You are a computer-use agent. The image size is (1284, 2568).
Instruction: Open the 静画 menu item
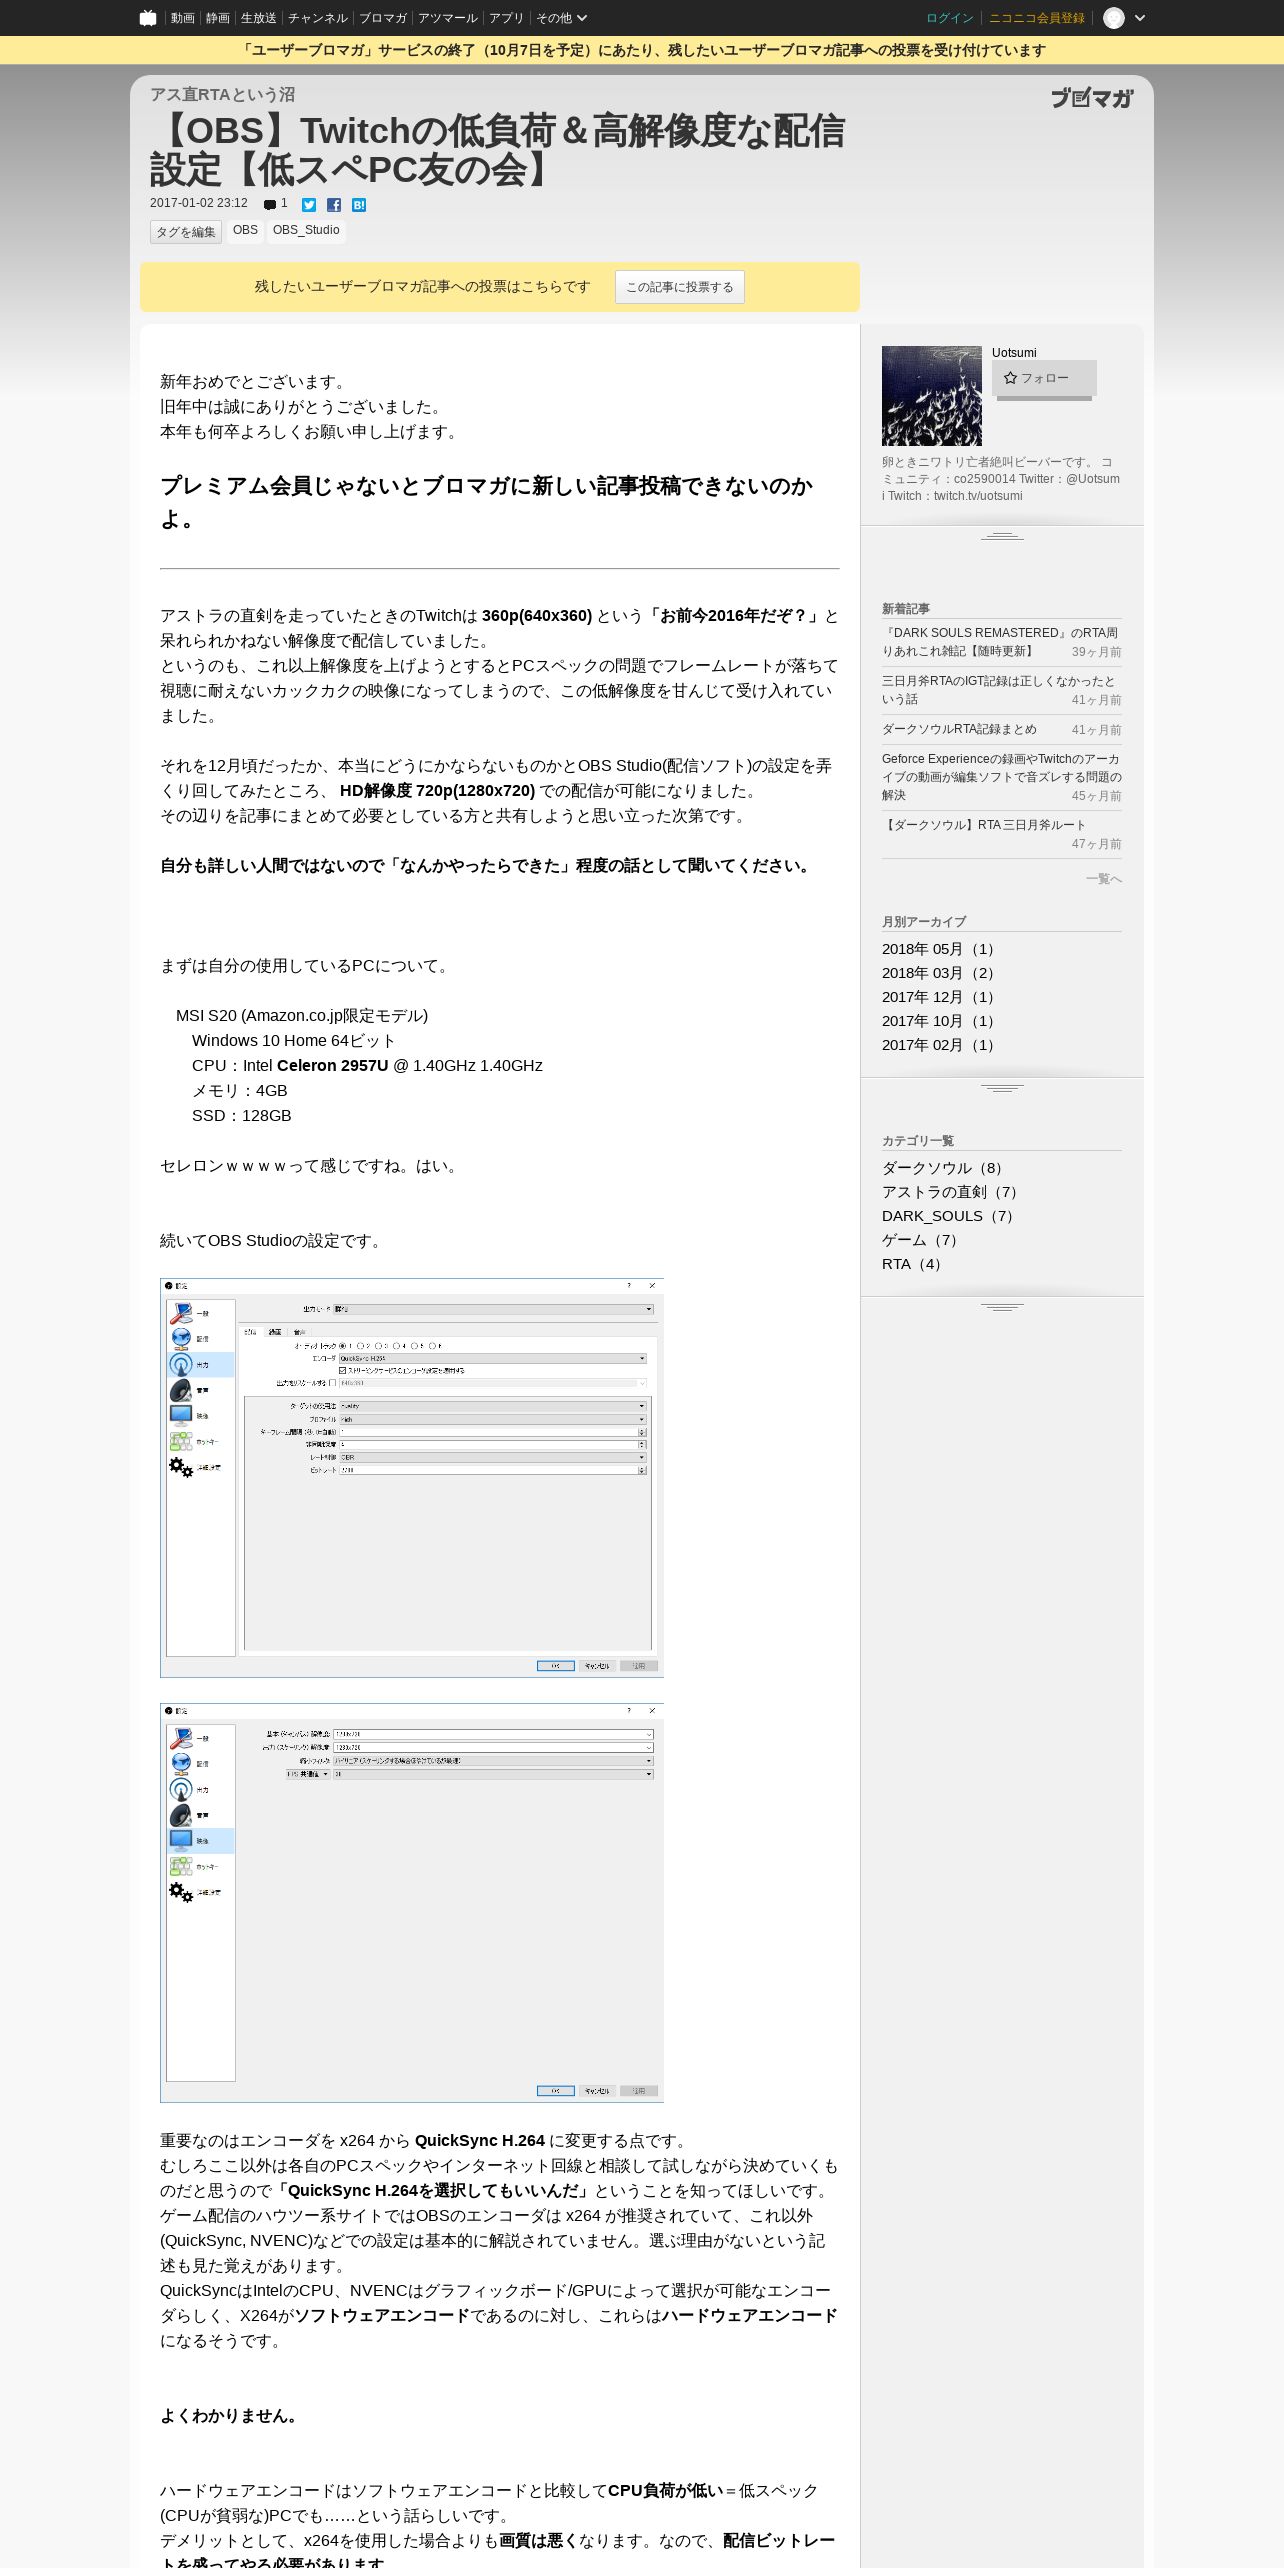217,18
